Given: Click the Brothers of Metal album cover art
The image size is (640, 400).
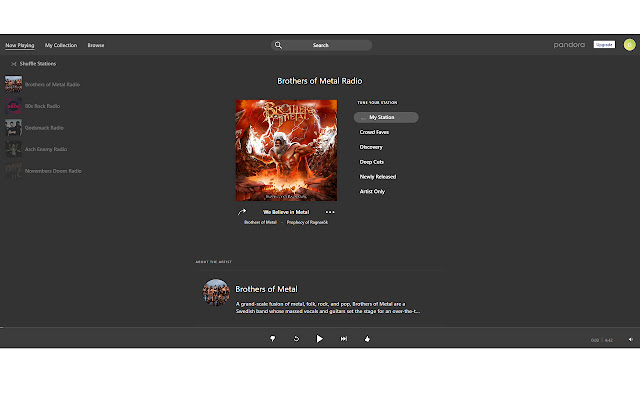Looking at the screenshot, I should (x=286, y=150).
